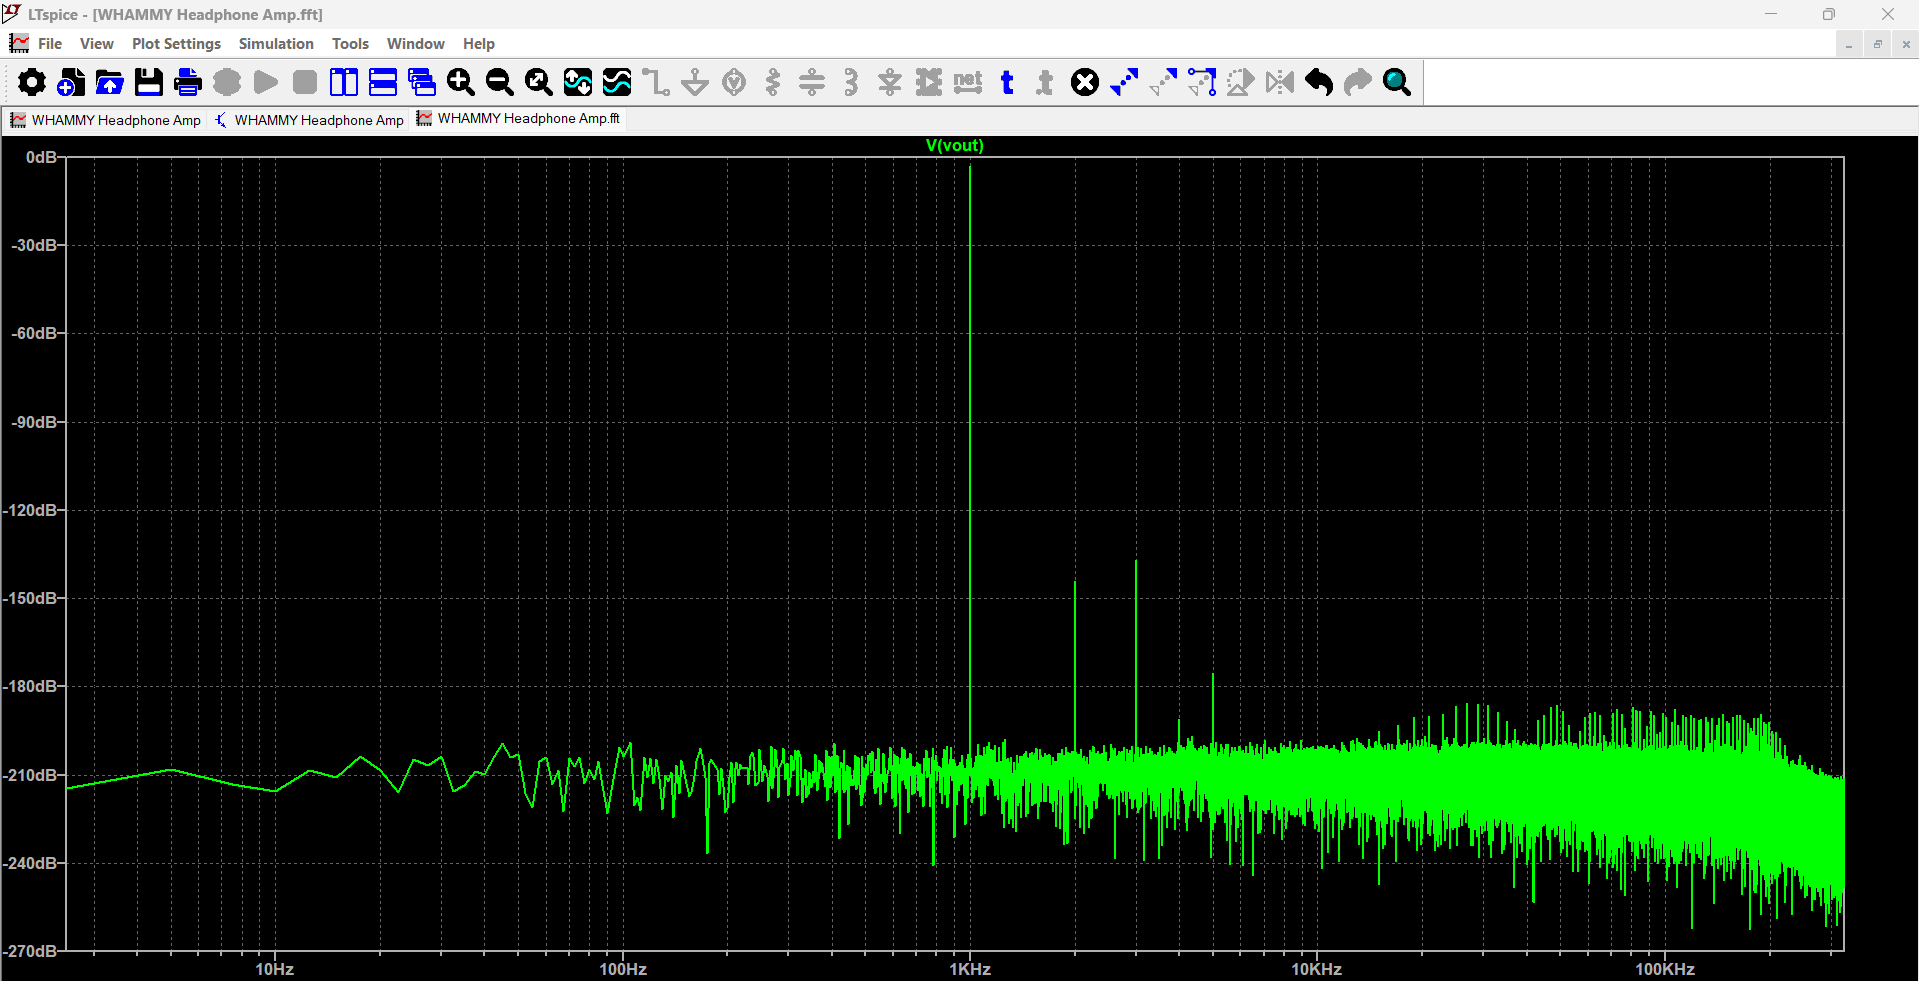Open the Help menu

tap(478, 44)
